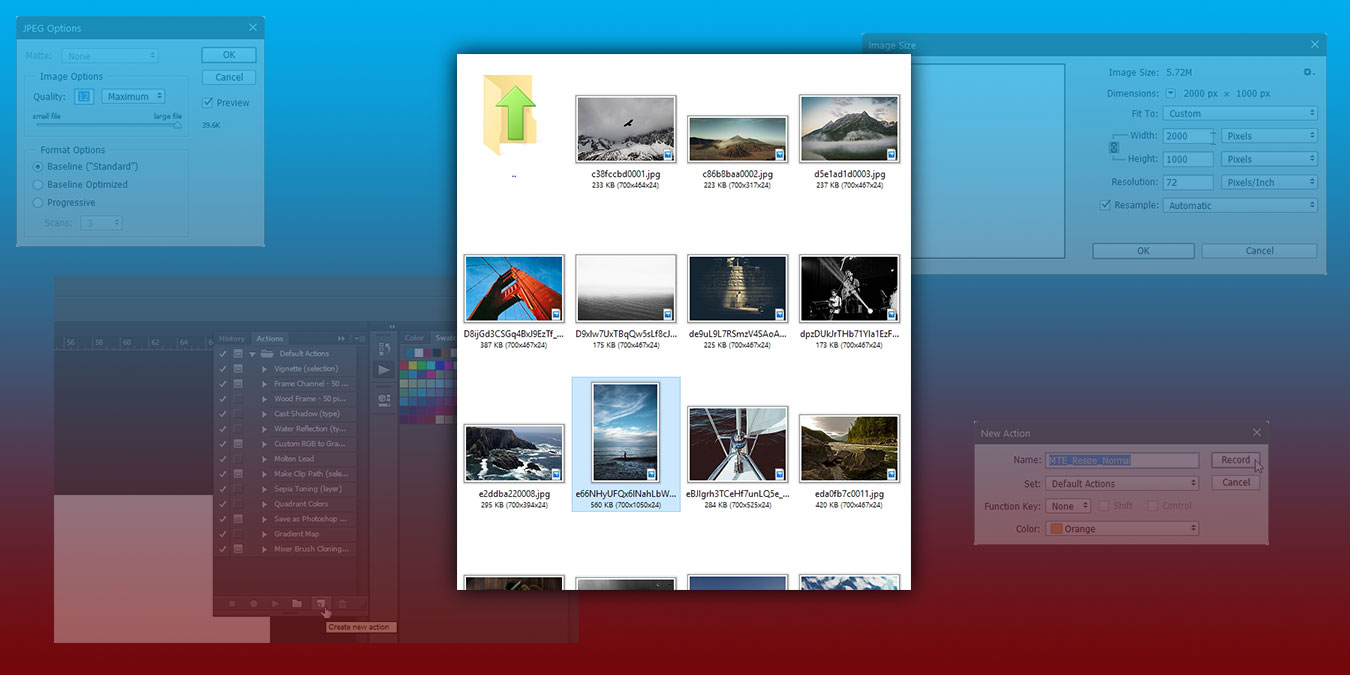Click the Begin recording icon in Actions panel

click(254, 603)
